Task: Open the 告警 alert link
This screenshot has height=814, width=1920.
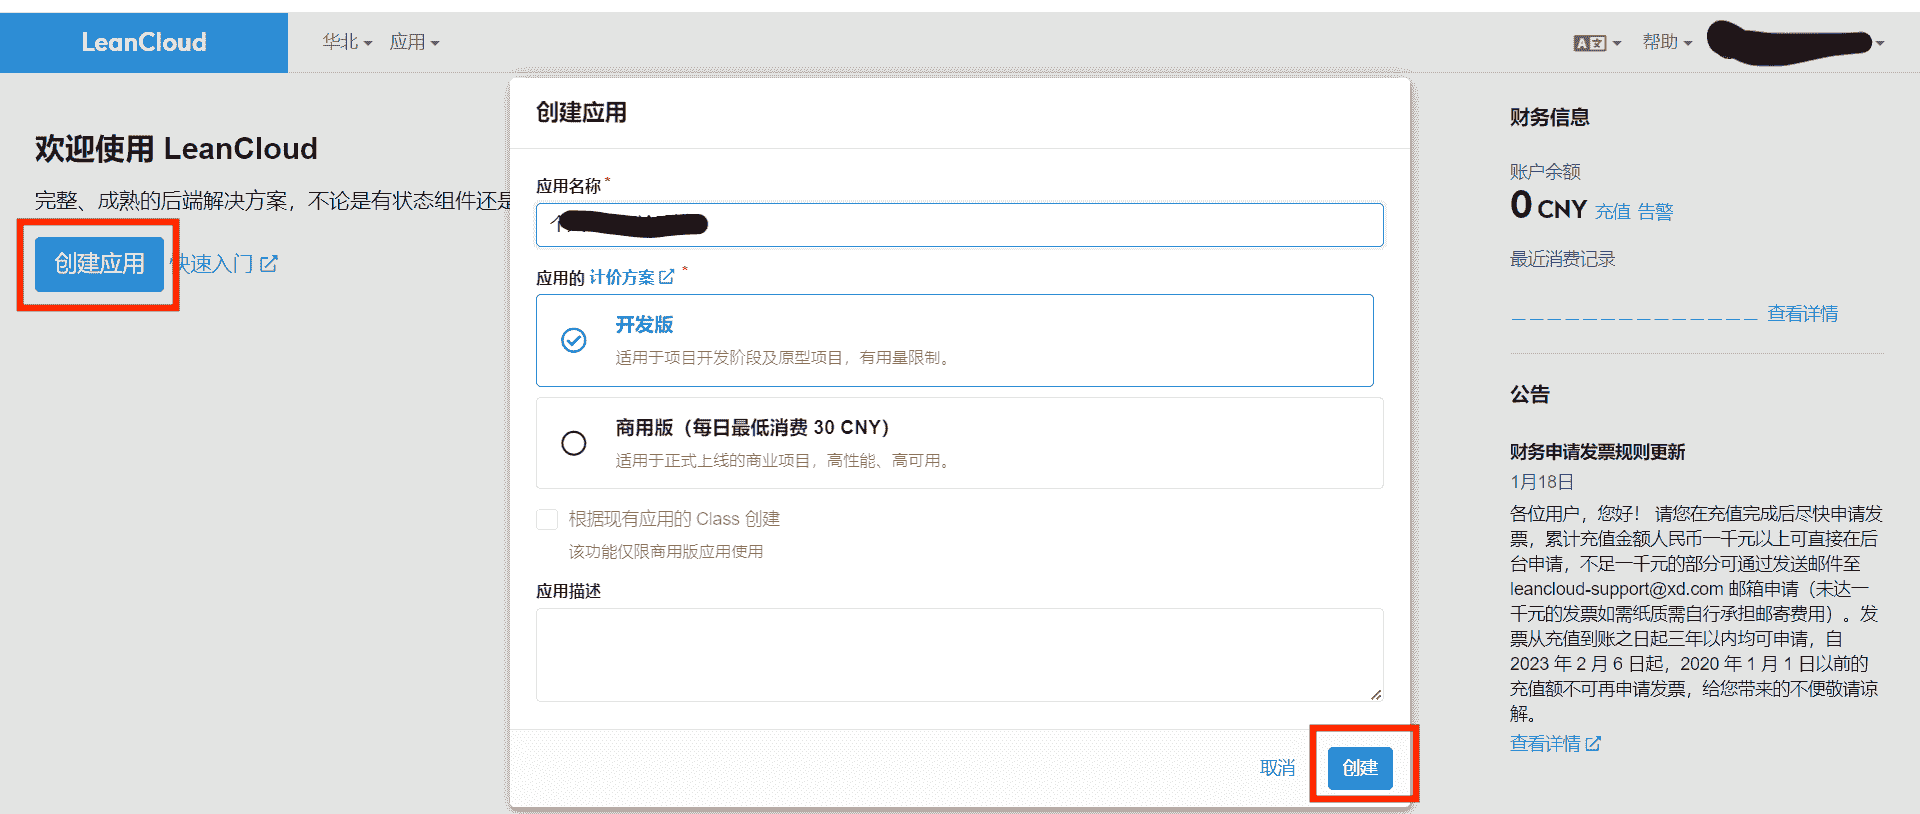Action: pyautogui.click(x=1655, y=212)
